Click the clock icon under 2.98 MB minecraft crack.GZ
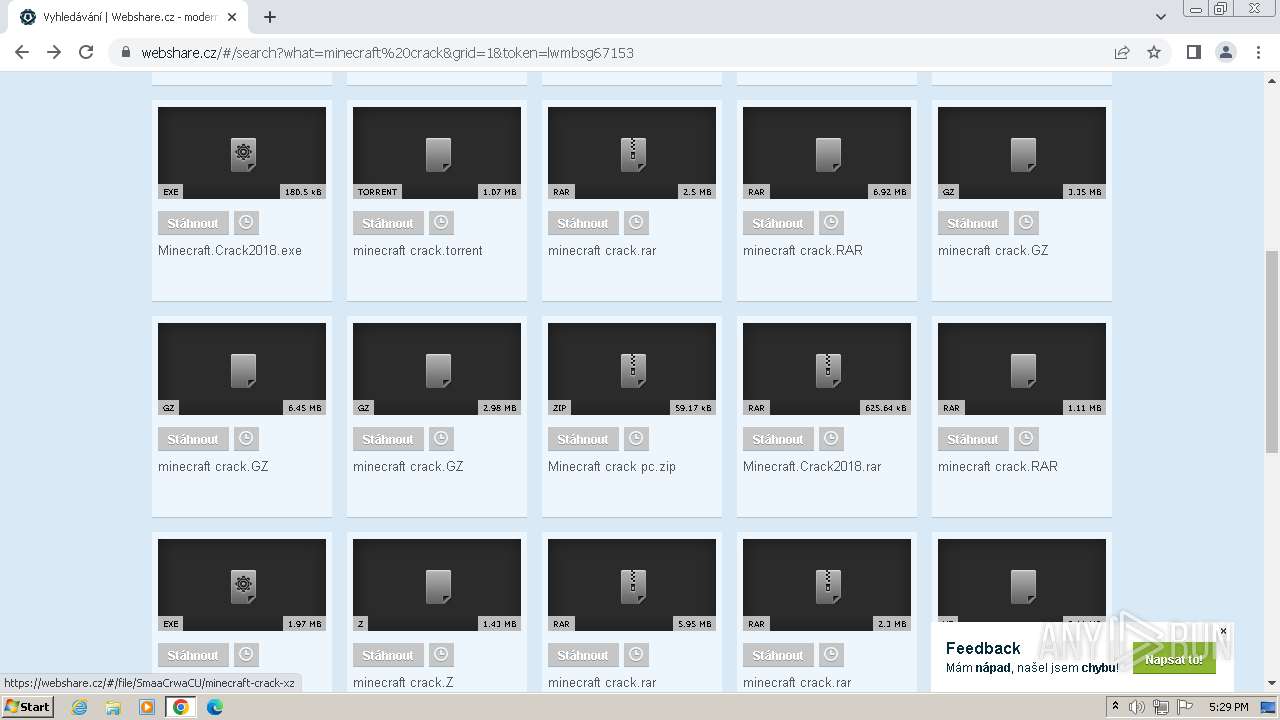The image size is (1280, 720). point(441,439)
